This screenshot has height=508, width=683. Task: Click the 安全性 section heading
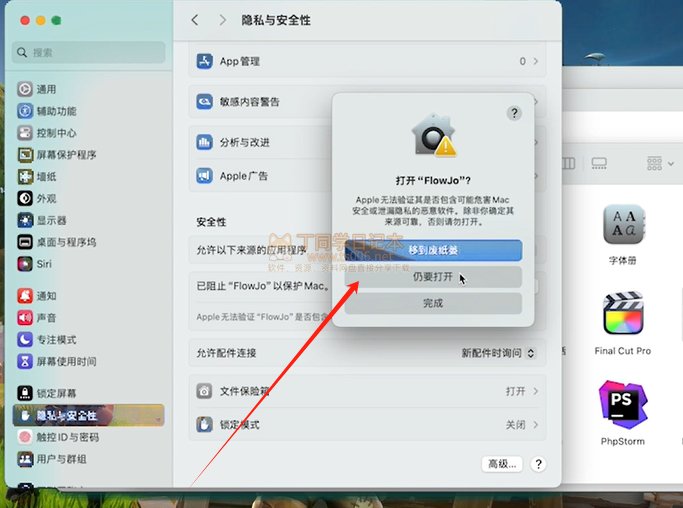point(211,222)
